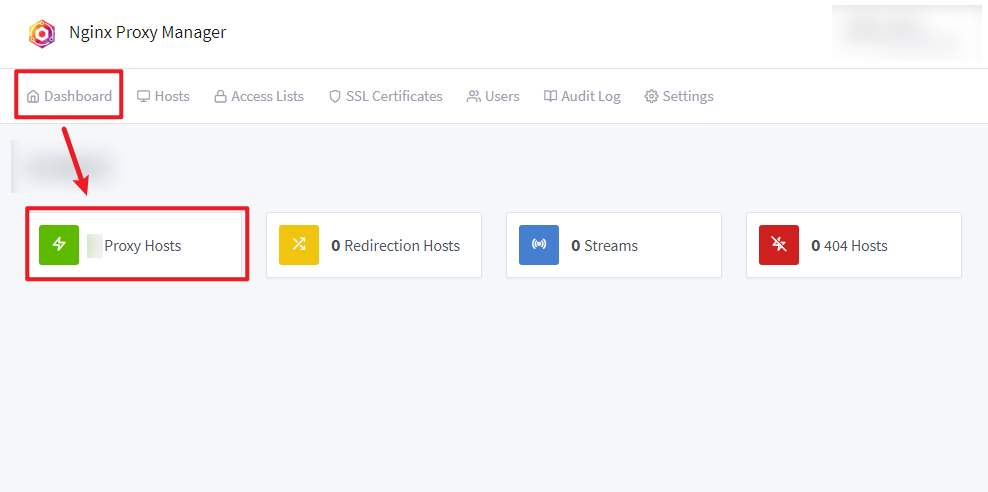Click the Nginx Proxy Manager hexagon logo
This screenshot has height=492, width=988.
coord(42,33)
